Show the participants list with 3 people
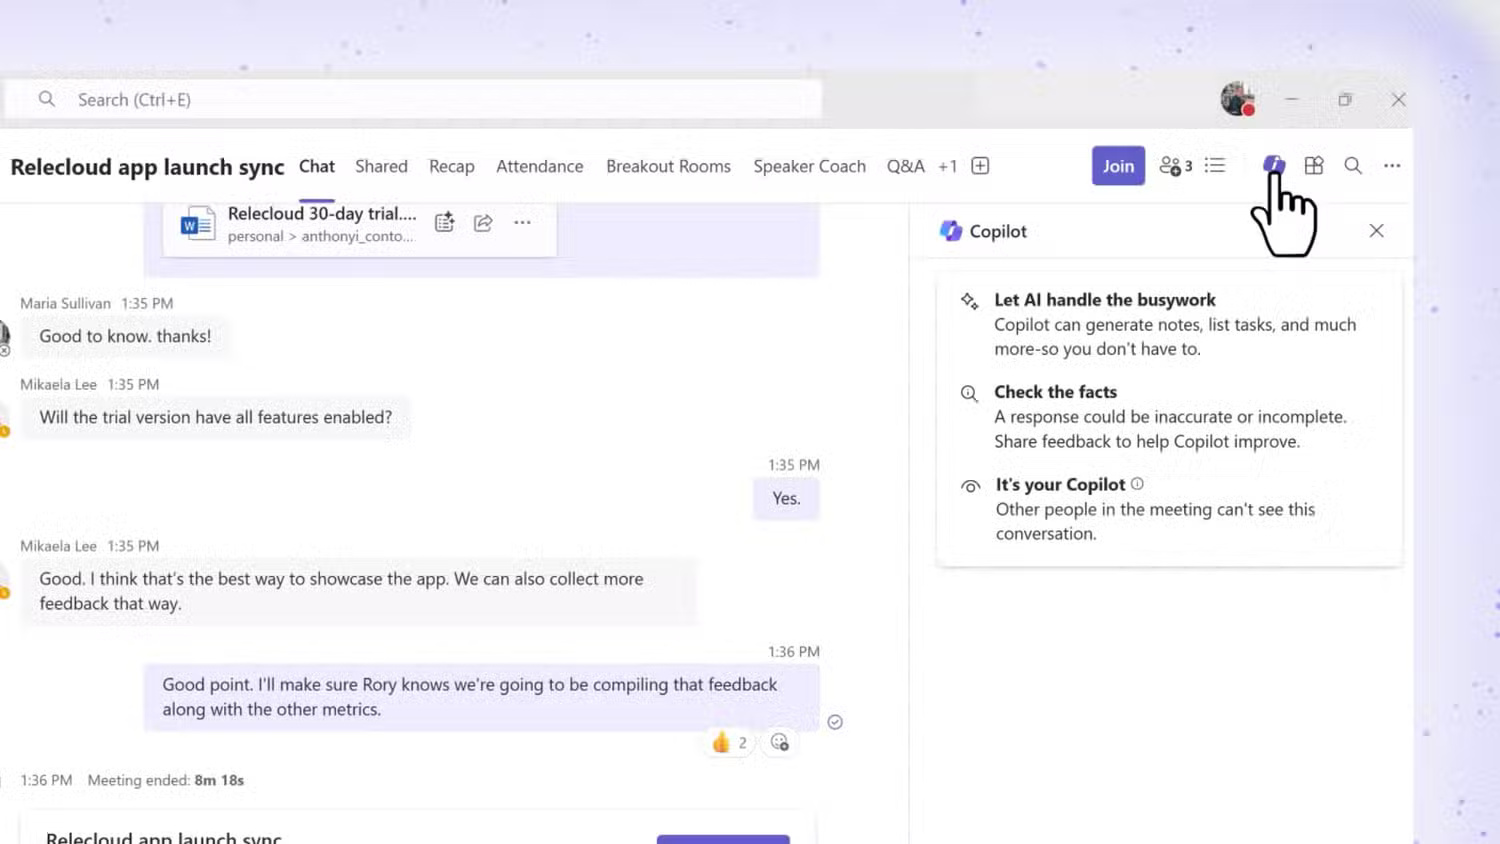 coord(1175,166)
